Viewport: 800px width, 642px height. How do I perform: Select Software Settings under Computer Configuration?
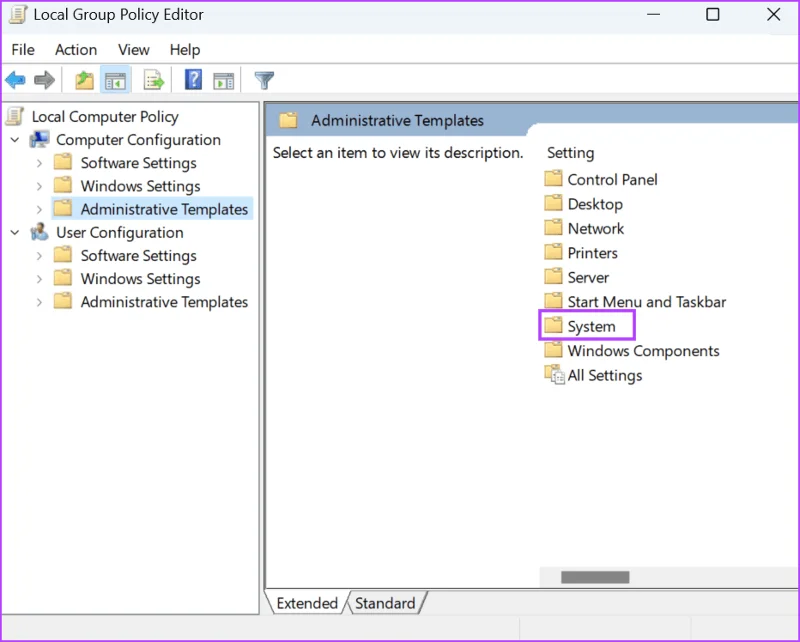point(138,163)
